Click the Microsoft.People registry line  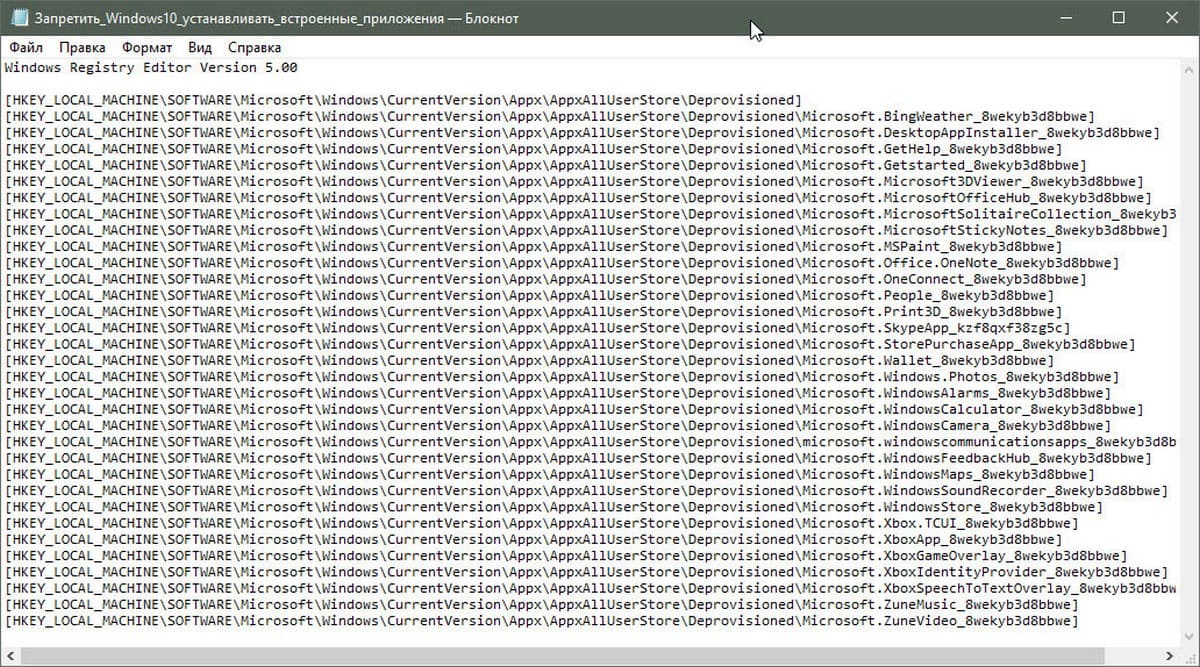529,295
